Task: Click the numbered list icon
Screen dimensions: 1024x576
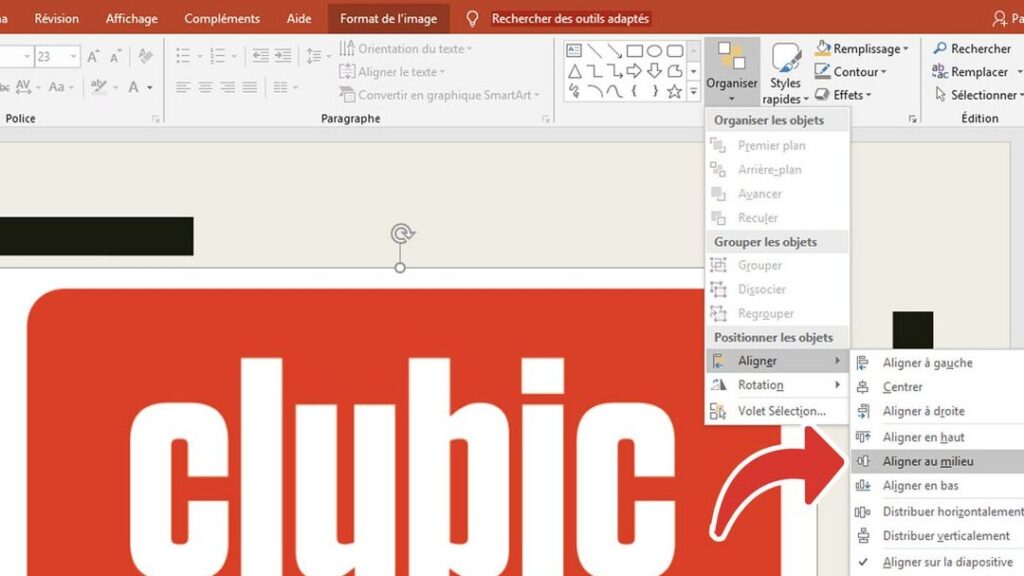Action: point(217,56)
